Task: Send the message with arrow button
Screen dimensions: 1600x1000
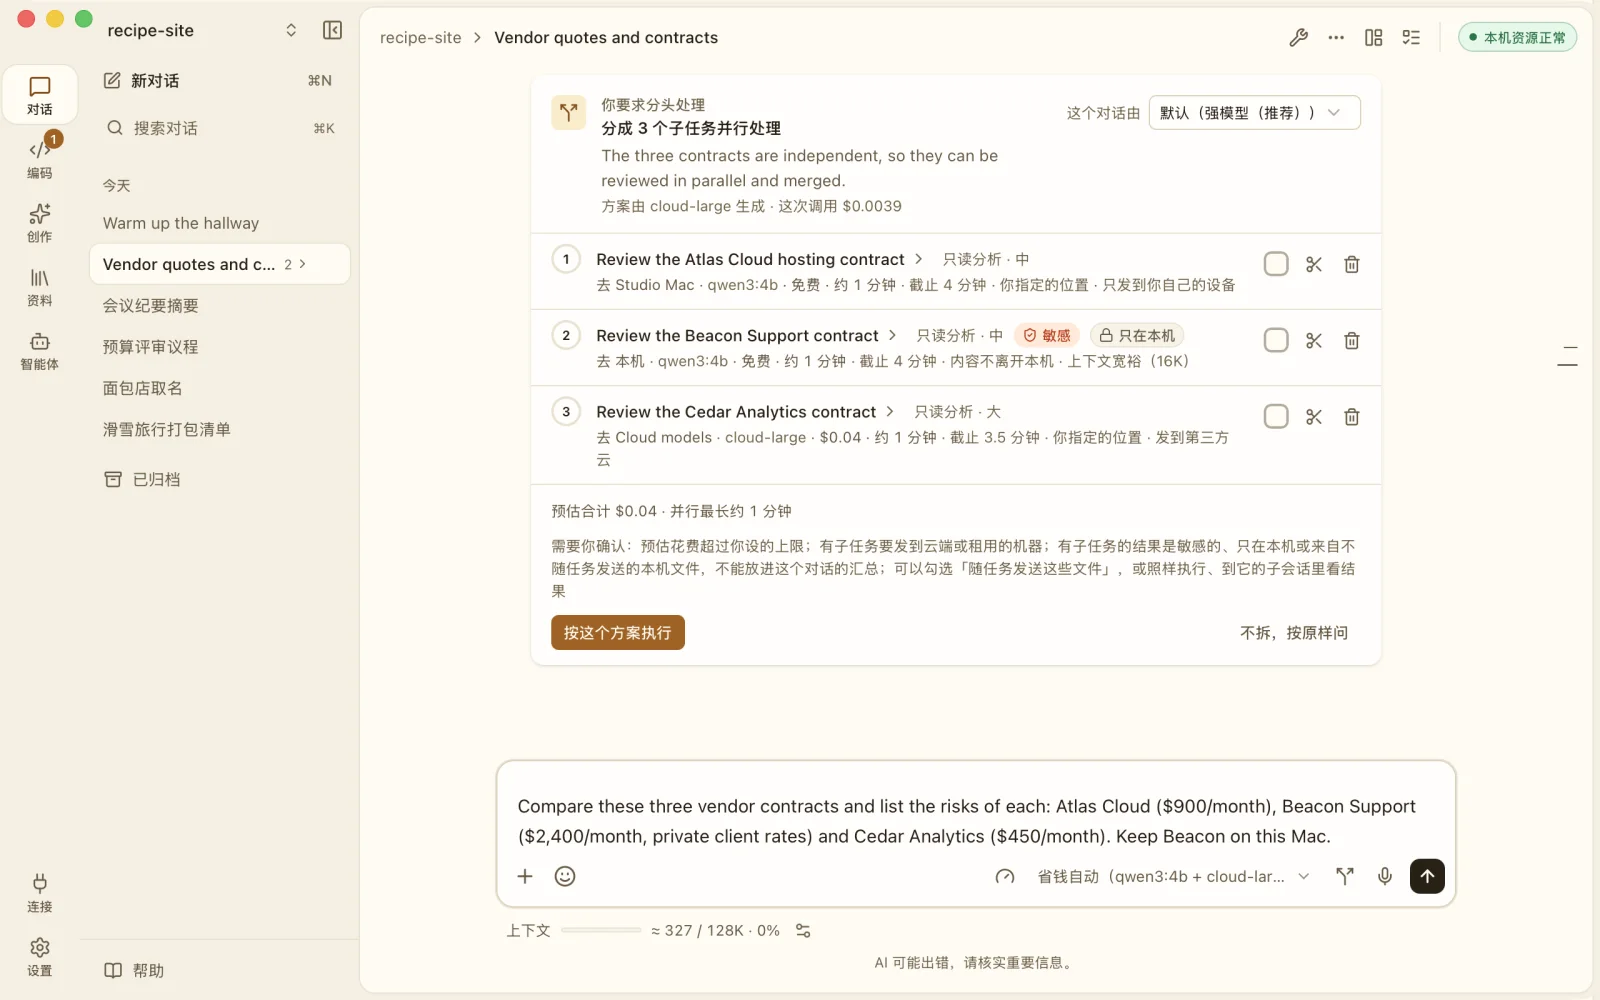Action: tap(1427, 876)
